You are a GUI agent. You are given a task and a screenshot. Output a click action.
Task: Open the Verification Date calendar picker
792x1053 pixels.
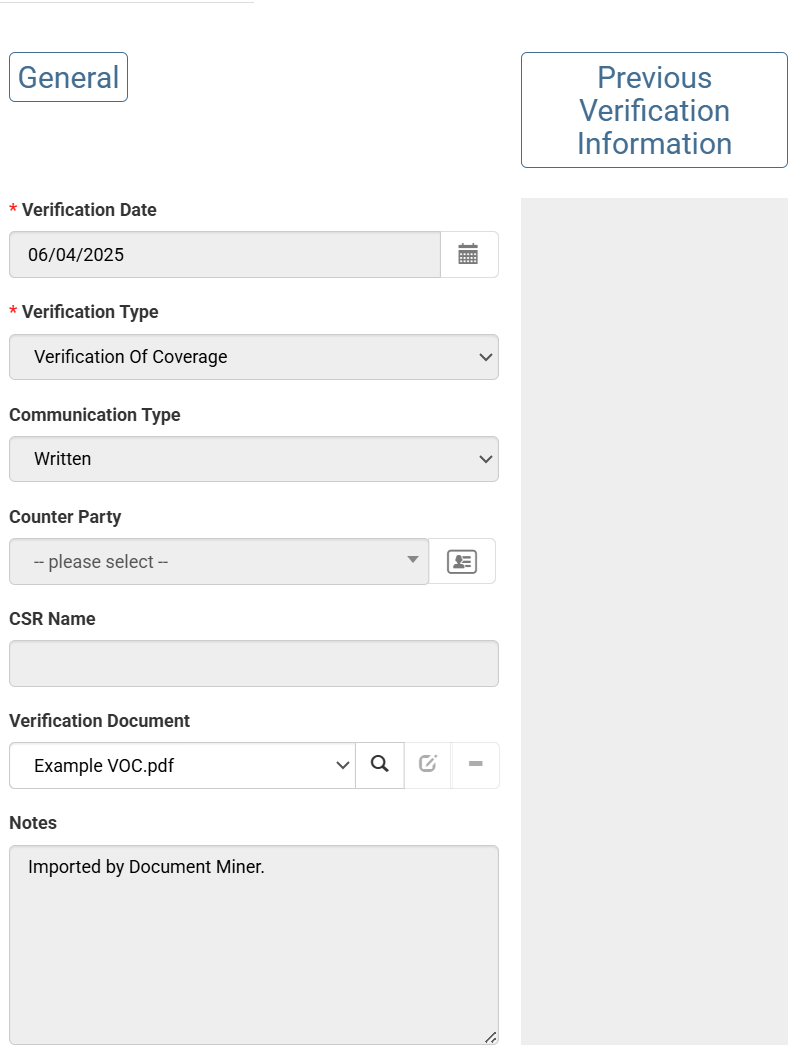coord(468,255)
